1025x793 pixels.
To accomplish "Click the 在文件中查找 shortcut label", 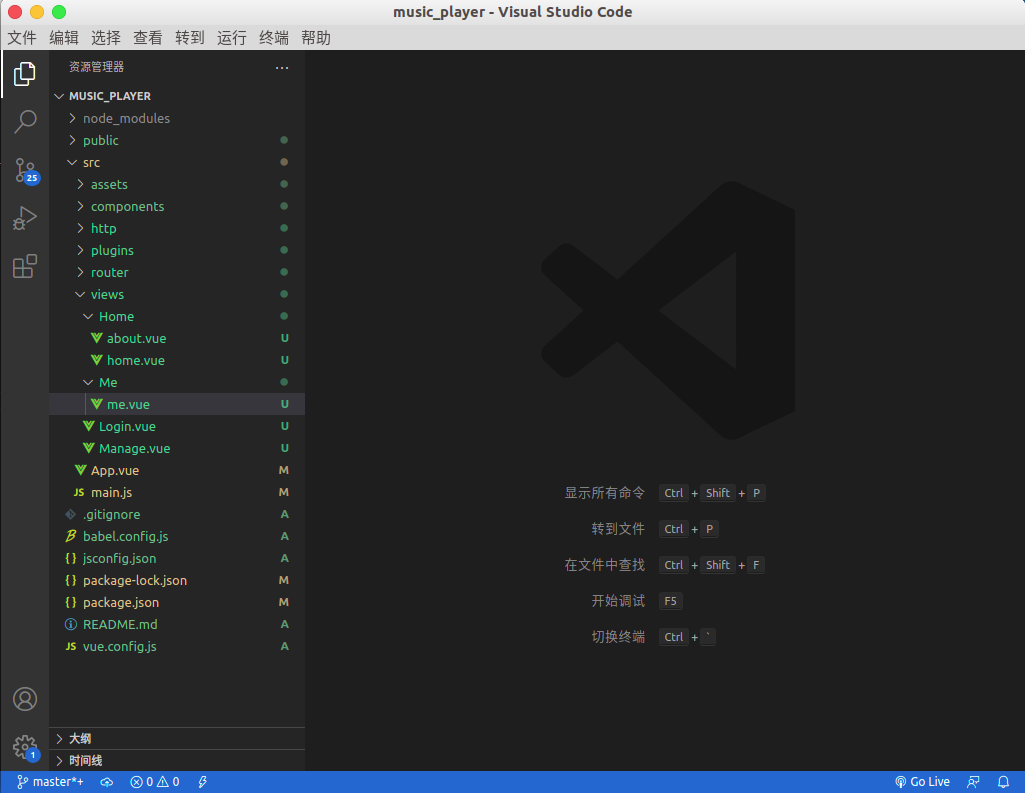I will coord(605,565).
